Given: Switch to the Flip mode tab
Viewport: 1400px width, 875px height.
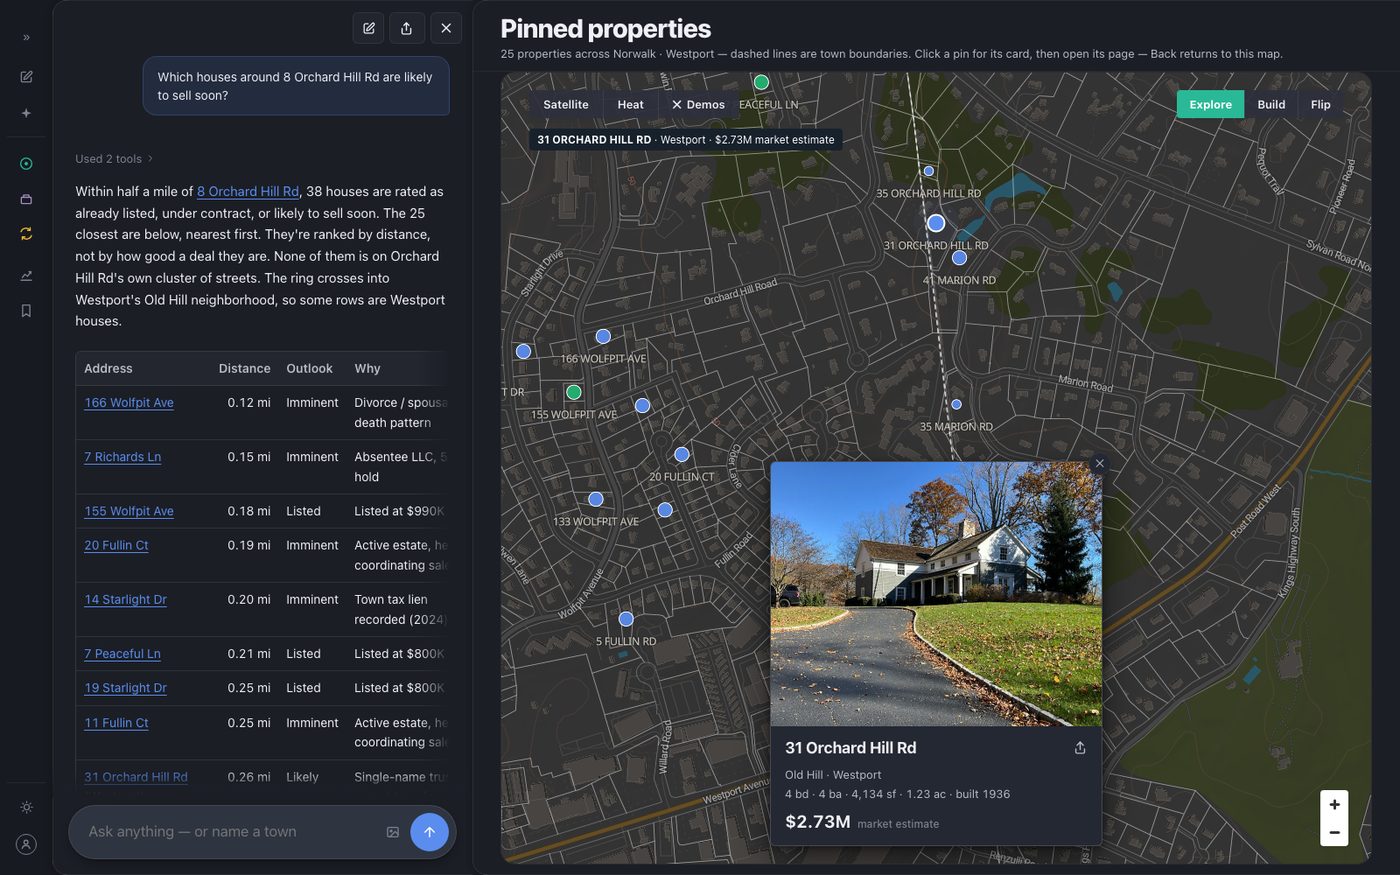Looking at the screenshot, I should point(1320,104).
